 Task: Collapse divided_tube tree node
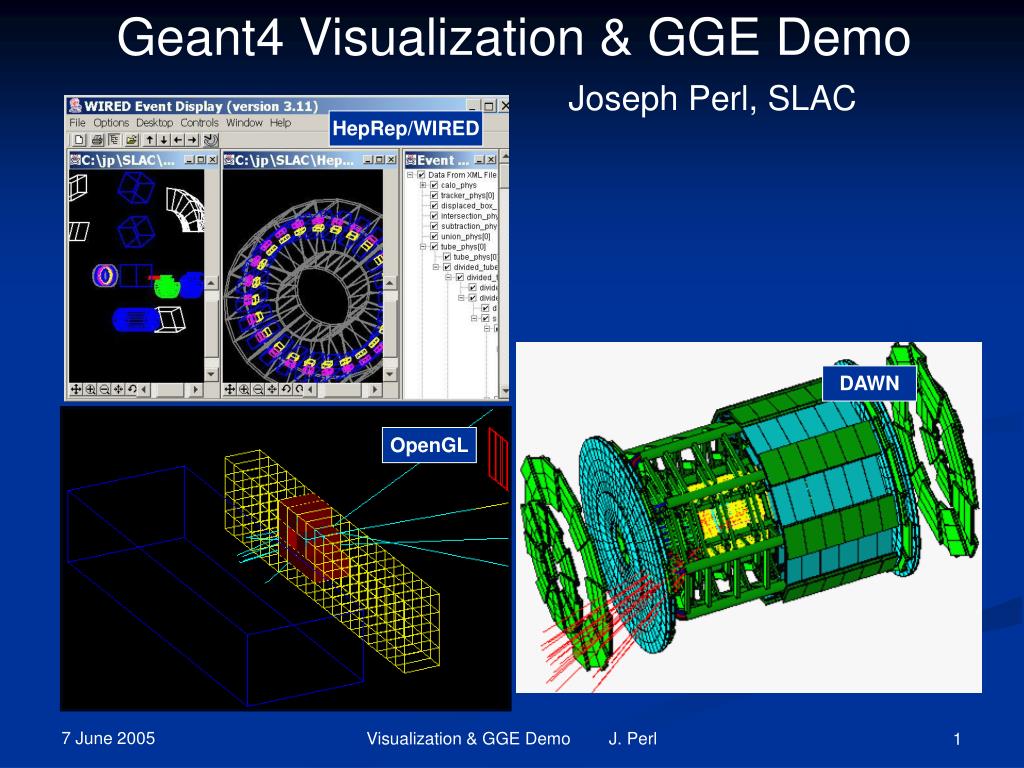(436, 267)
